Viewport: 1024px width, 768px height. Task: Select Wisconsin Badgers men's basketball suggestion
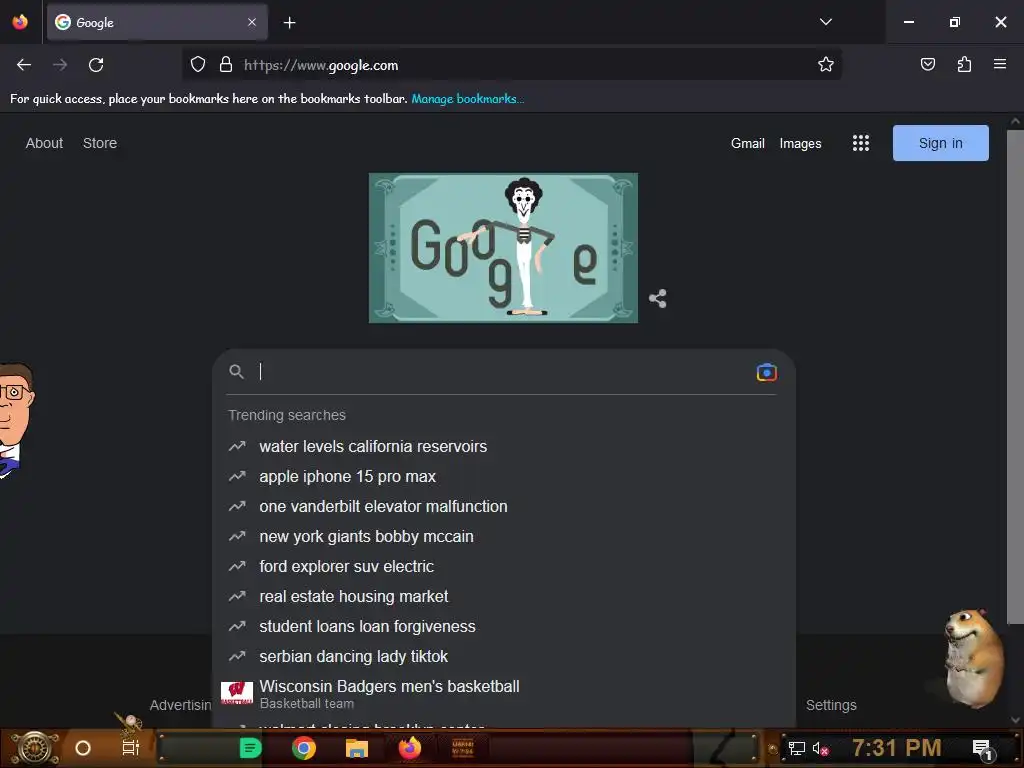click(x=504, y=694)
